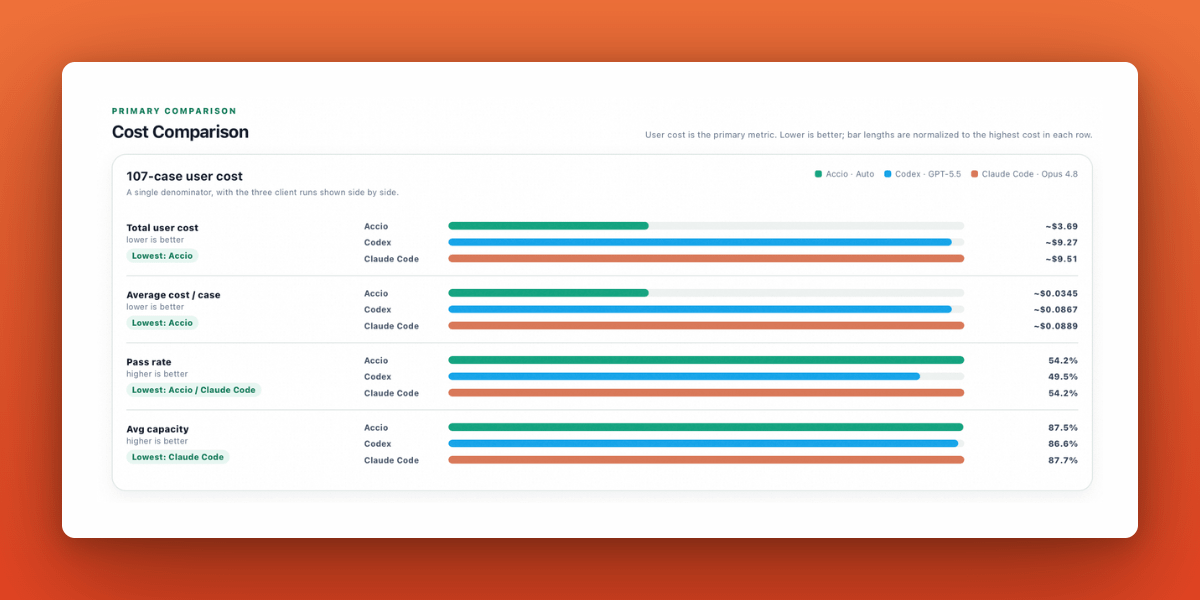The width and height of the screenshot is (1200, 600).
Task: Click the "A single denominator" subtitle text
Action: click(x=262, y=192)
